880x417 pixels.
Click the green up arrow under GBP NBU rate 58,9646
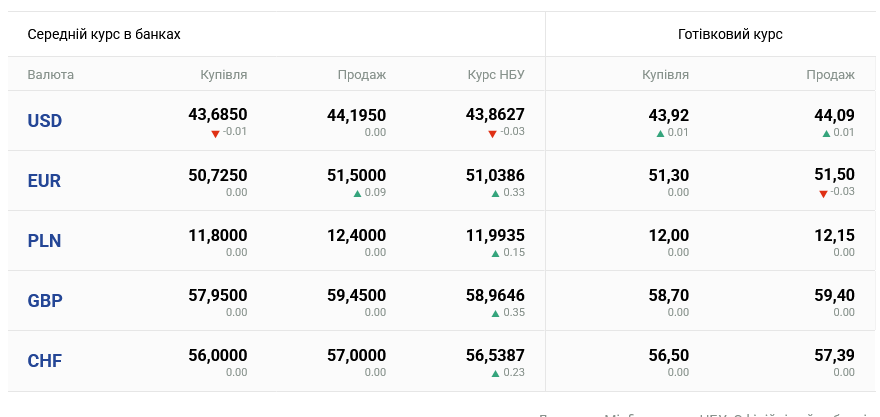[495, 313]
